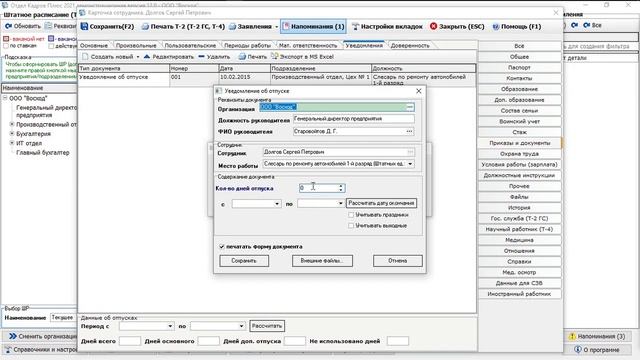Click the Экспорт в MS Excel icon
This screenshot has height=360, width=640.
[x=275, y=56]
